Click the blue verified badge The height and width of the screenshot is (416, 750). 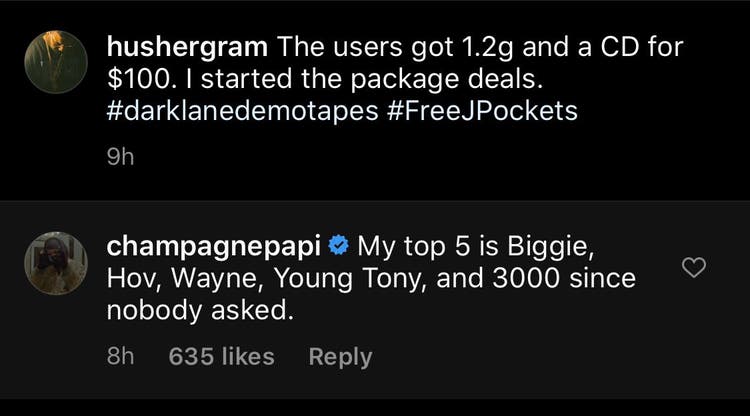[338, 245]
